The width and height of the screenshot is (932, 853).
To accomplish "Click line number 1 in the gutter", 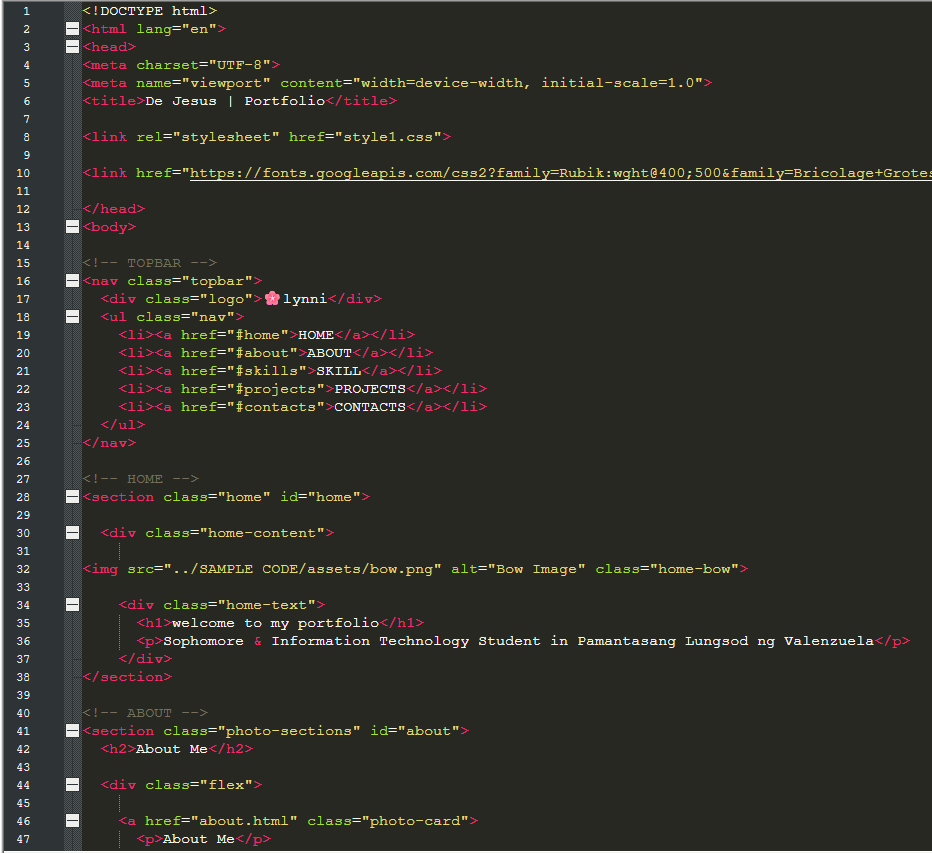I will click(x=26, y=11).
